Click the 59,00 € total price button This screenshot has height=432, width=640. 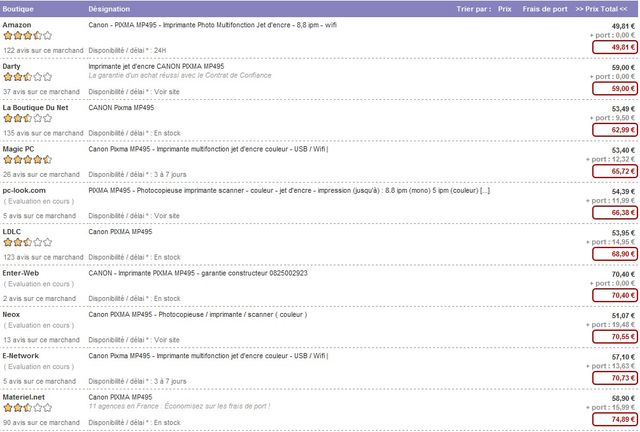(615, 89)
